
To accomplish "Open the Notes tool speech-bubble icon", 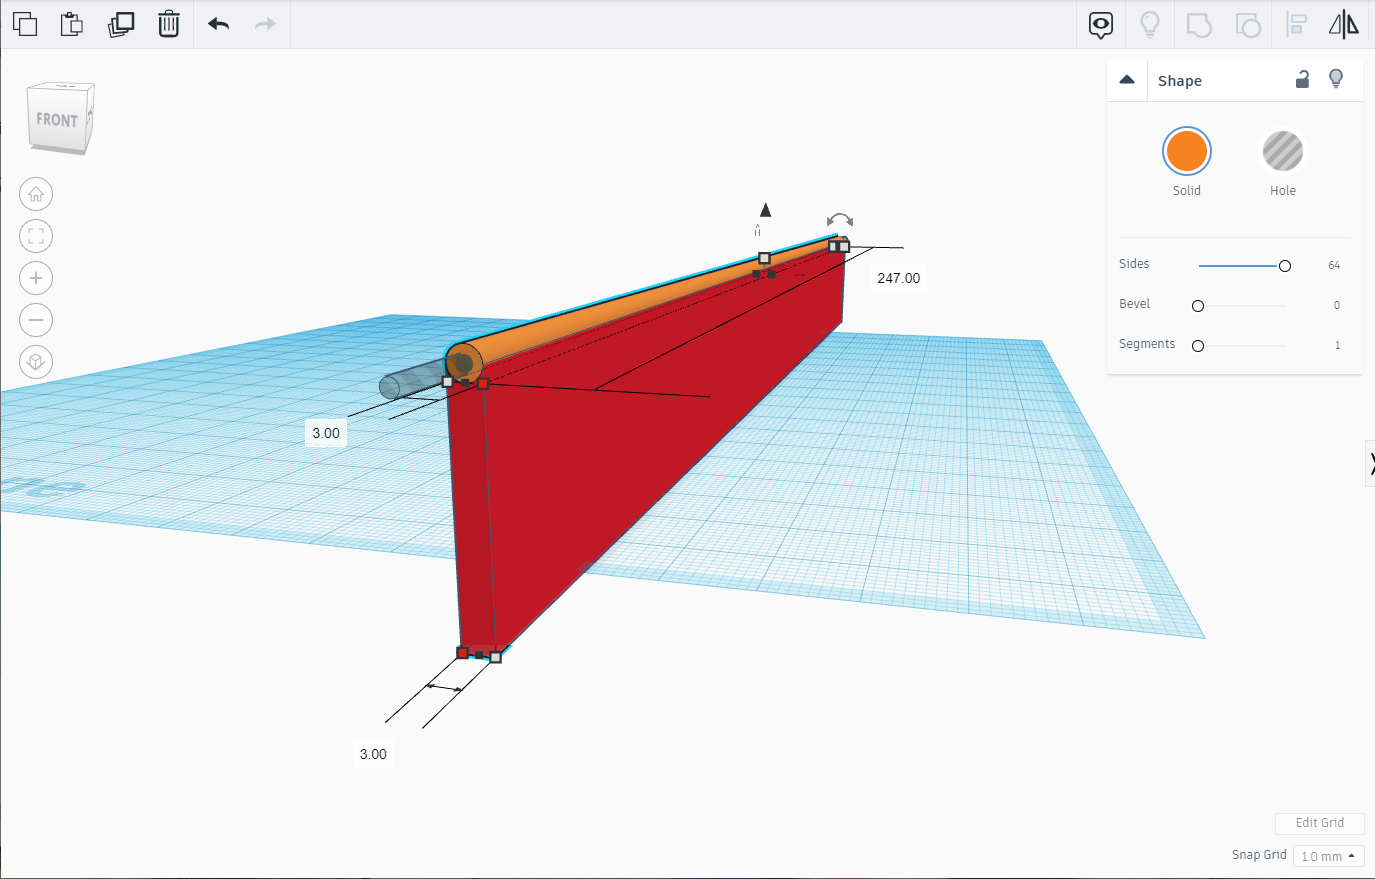I will (x=1101, y=25).
